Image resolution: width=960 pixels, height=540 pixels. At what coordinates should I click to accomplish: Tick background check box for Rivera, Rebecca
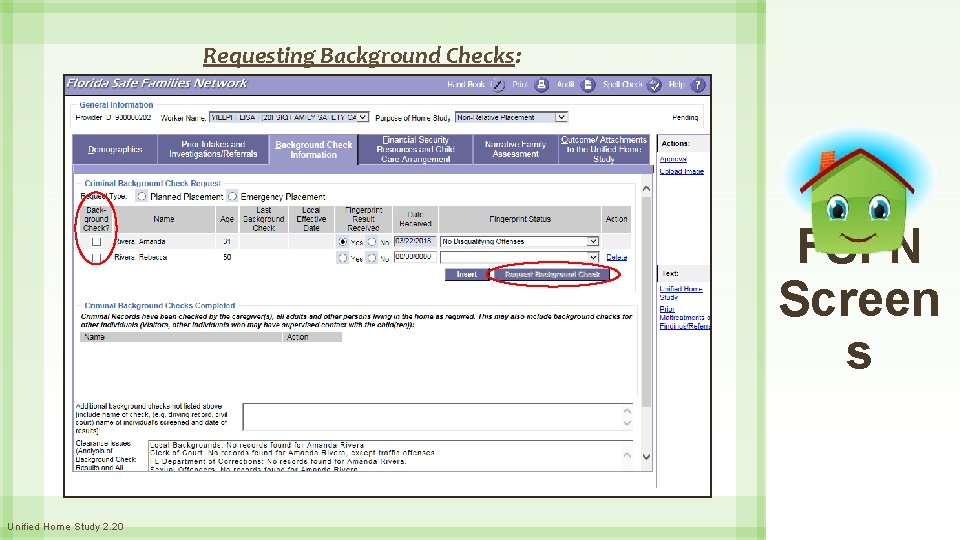96,258
